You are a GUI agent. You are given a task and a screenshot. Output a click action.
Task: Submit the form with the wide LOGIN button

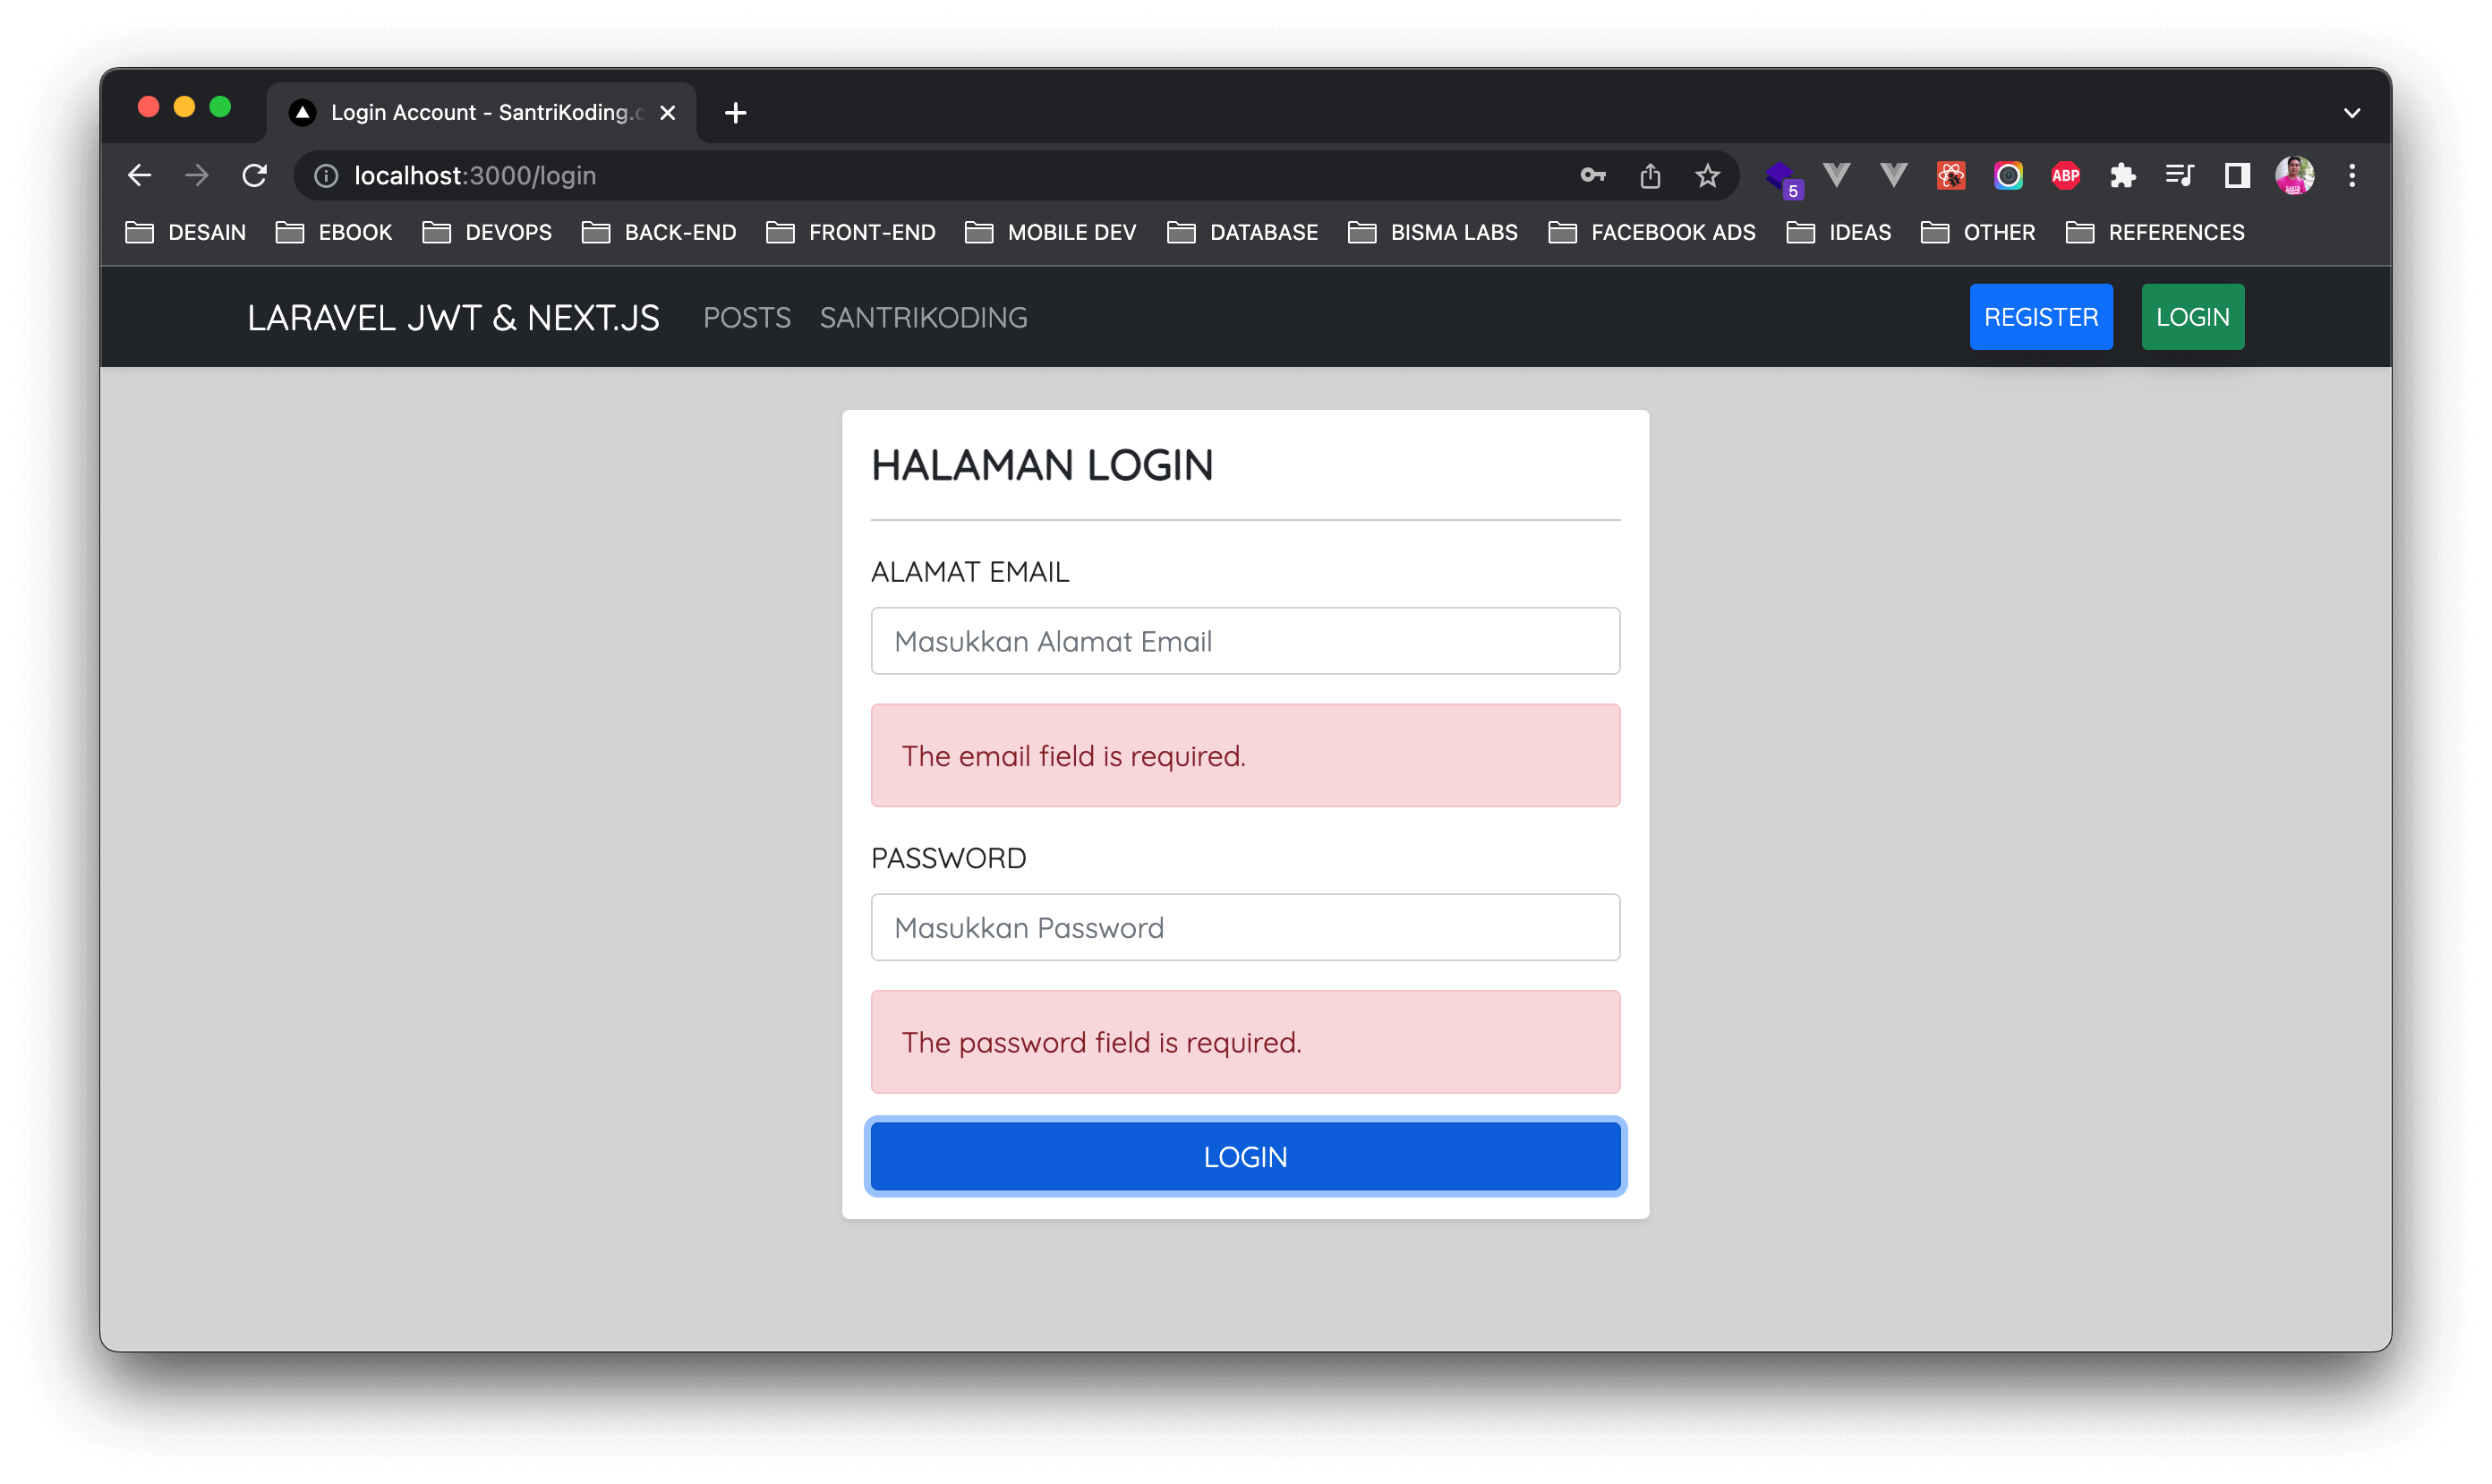click(1245, 1157)
